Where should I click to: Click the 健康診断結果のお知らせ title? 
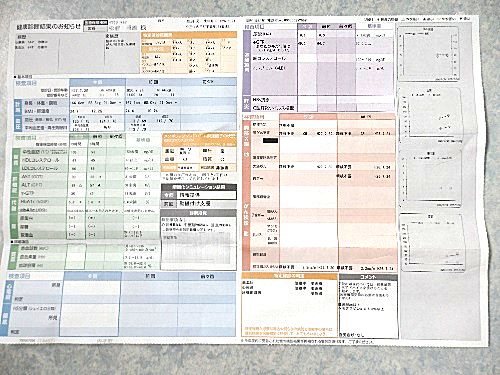click(48, 27)
